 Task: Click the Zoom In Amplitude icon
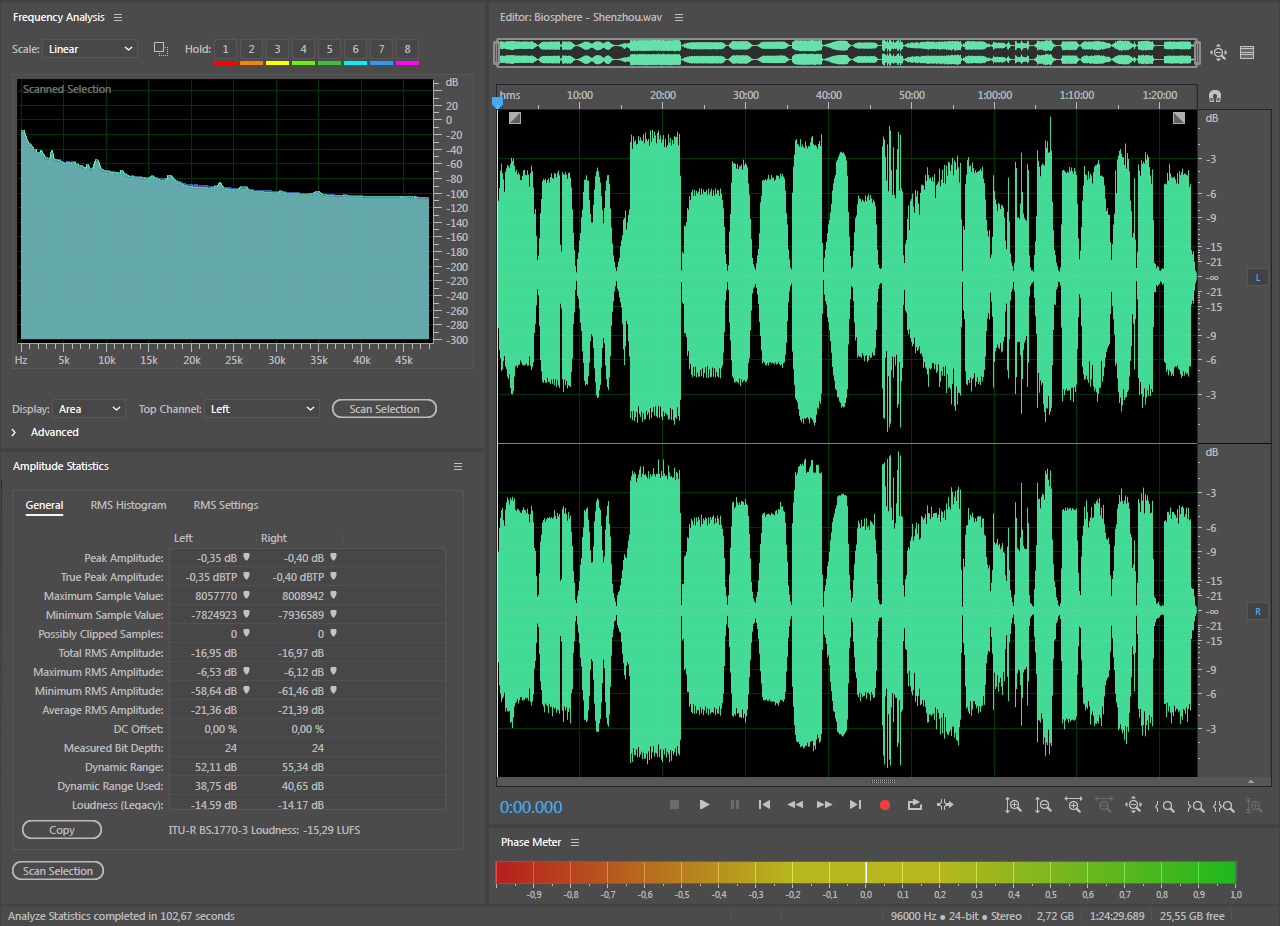tap(1014, 805)
